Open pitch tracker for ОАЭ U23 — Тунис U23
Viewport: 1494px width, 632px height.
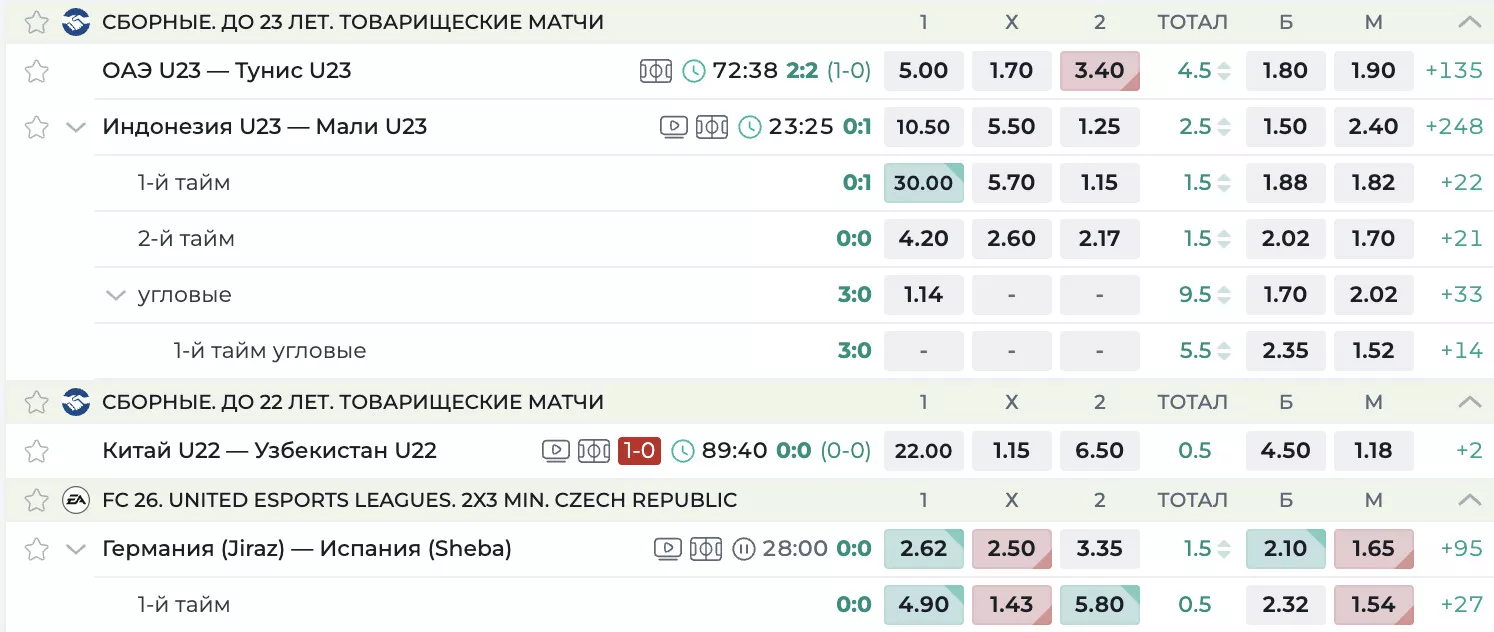tap(655, 71)
